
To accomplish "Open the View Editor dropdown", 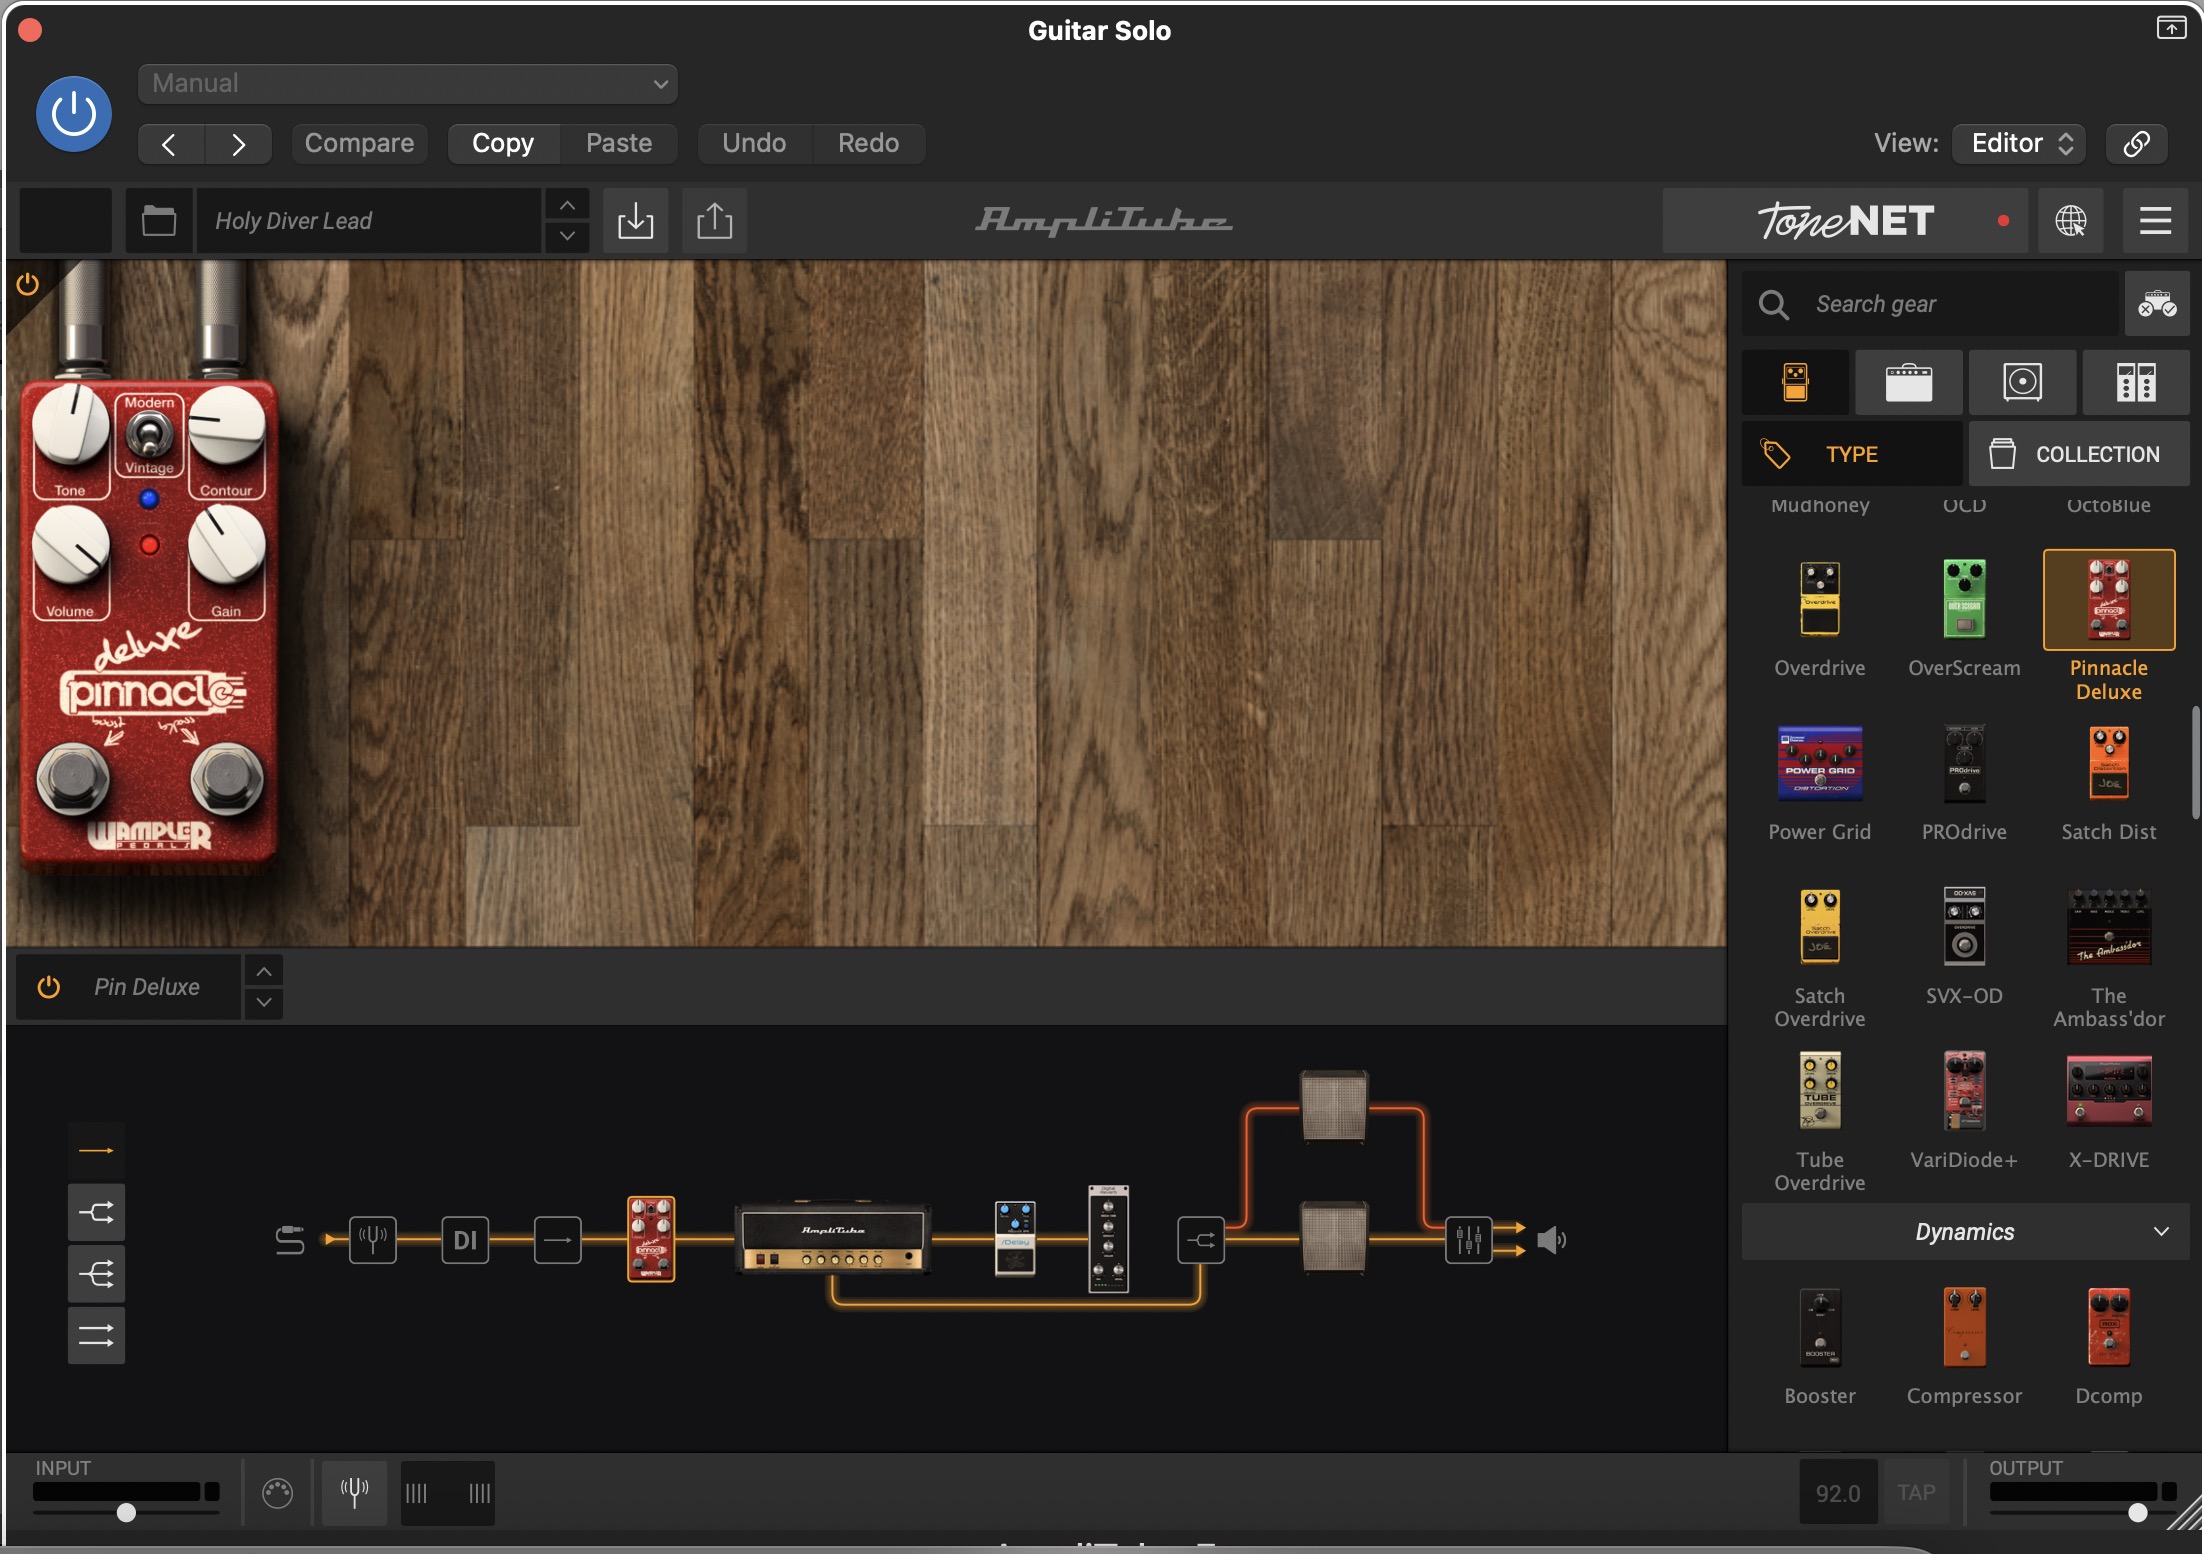I will [2019, 143].
